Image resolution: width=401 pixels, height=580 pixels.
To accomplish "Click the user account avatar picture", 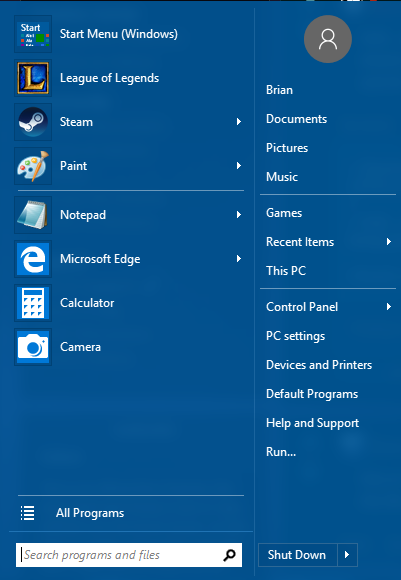I will tap(328, 39).
